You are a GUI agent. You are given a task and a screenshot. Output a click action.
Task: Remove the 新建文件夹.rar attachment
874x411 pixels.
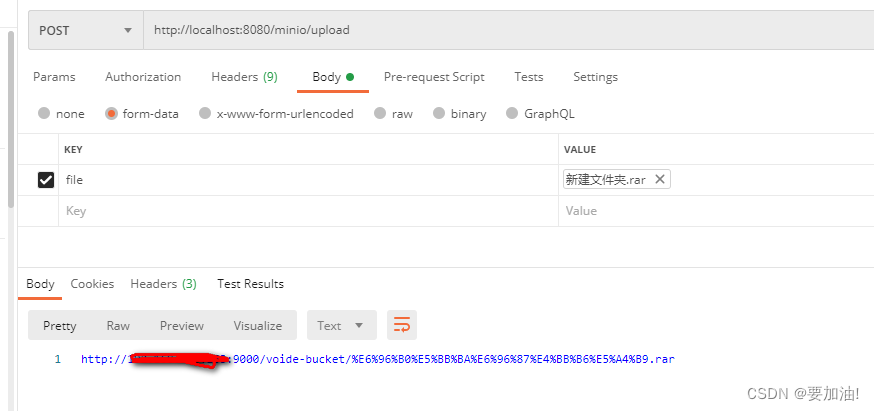[x=659, y=179]
